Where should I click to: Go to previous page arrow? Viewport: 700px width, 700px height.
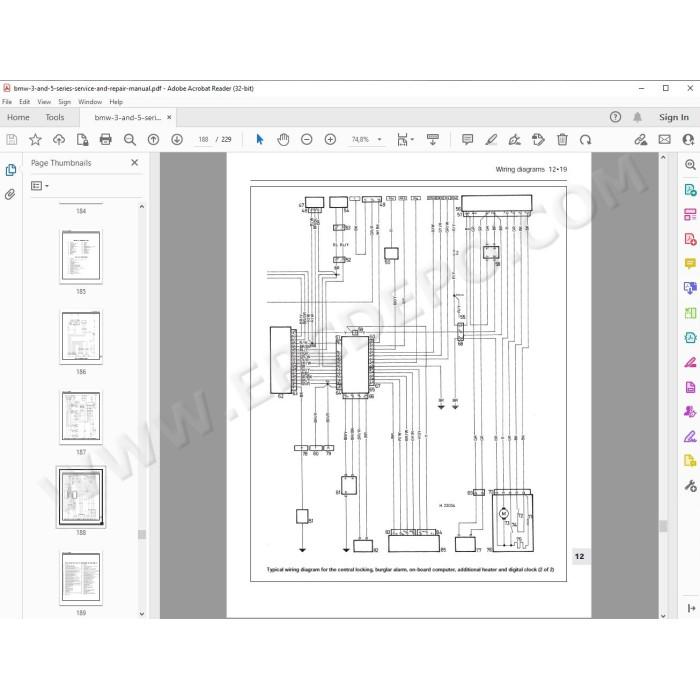tap(153, 140)
